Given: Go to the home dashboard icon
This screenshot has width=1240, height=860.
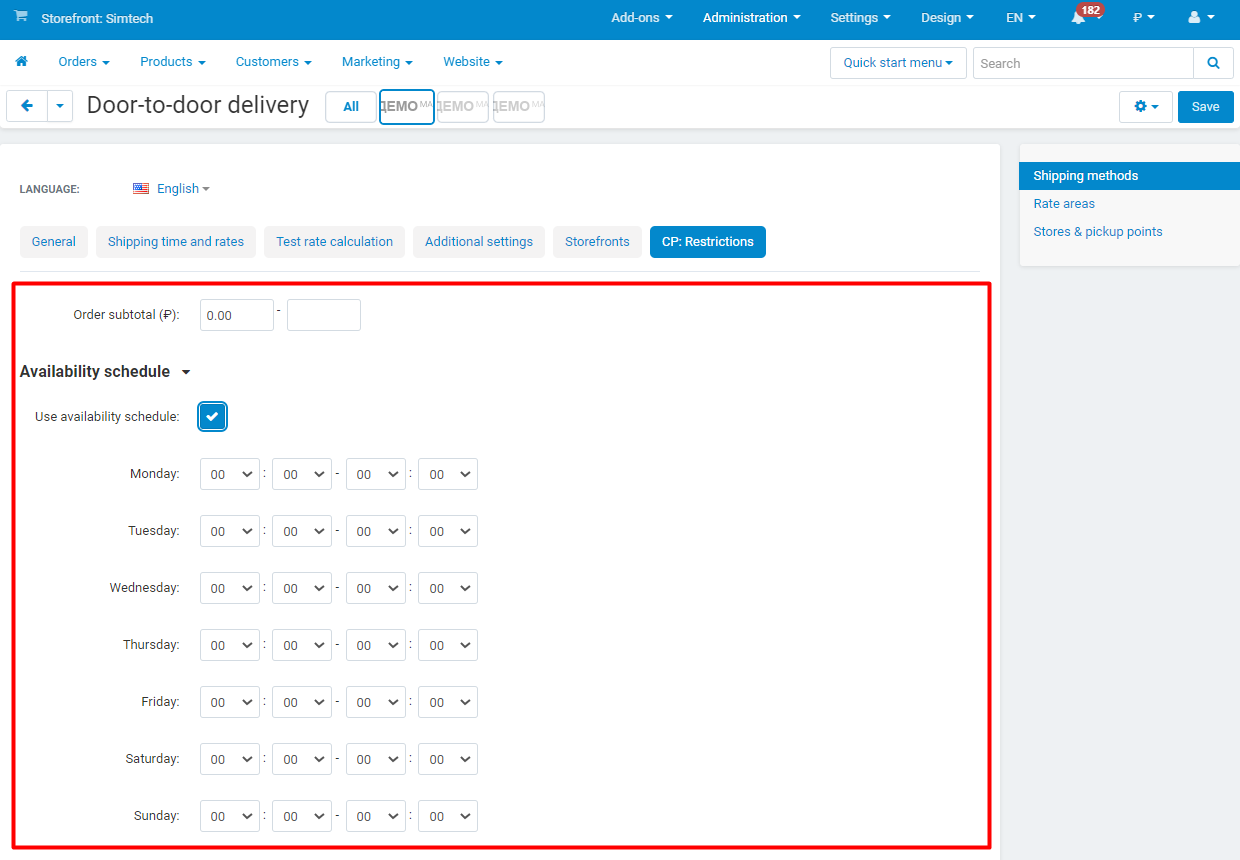Looking at the screenshot, I should point(21,62).
